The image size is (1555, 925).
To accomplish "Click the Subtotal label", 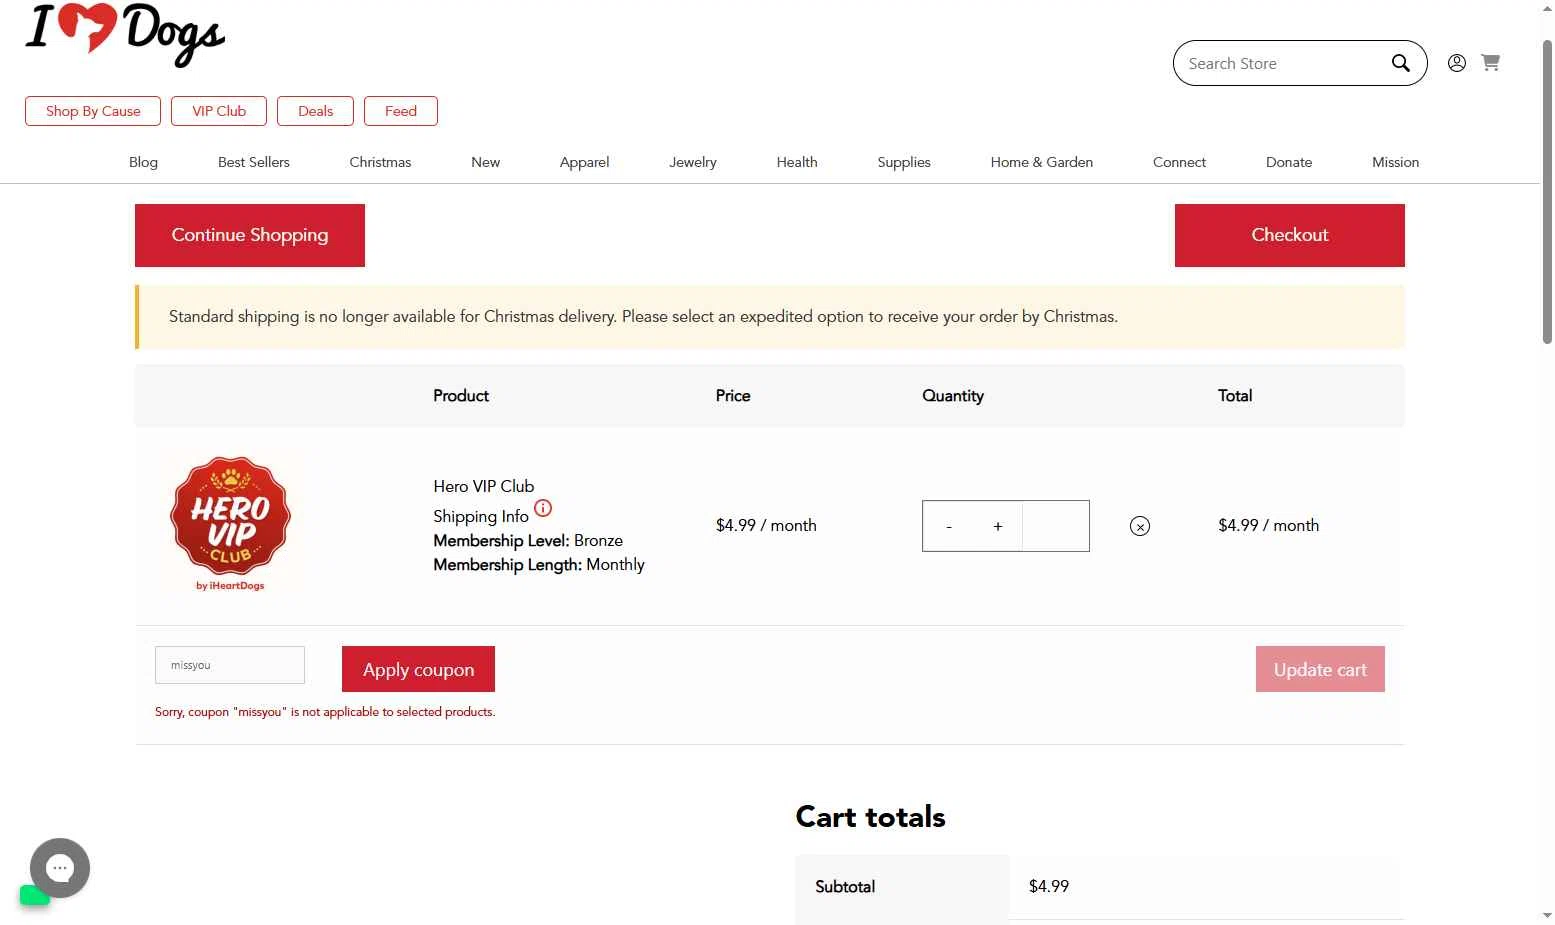I will [x=845, y=886].
